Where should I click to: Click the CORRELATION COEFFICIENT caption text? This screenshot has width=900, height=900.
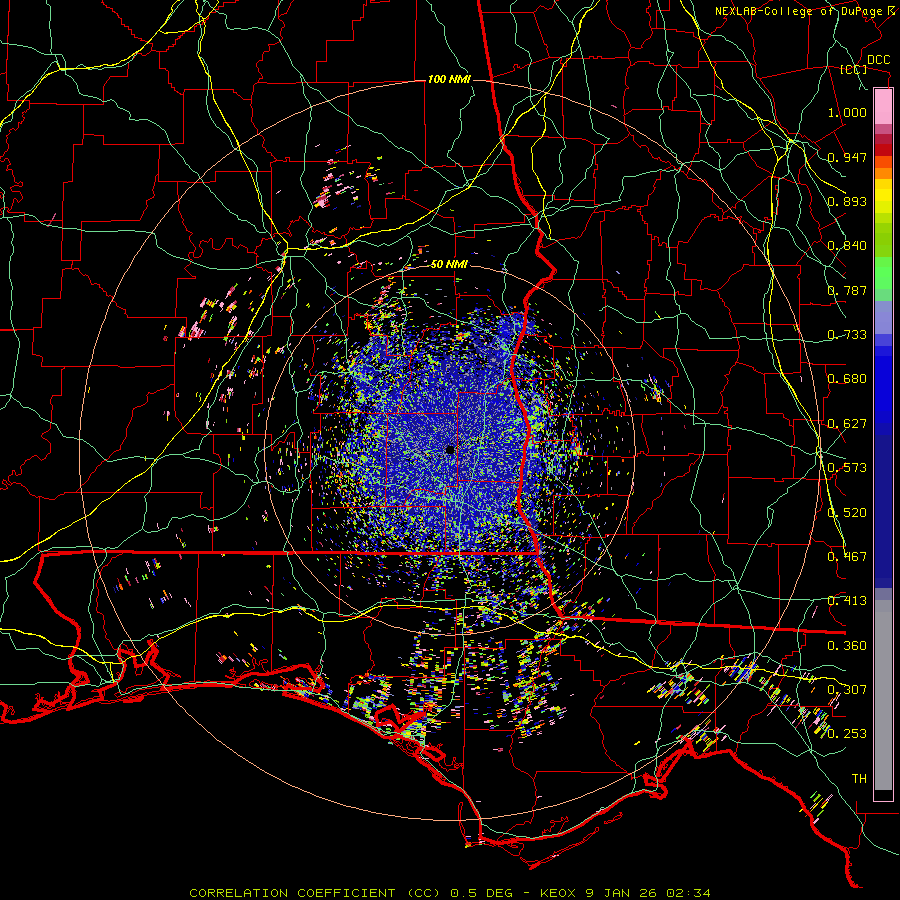[x=292, y=893]
